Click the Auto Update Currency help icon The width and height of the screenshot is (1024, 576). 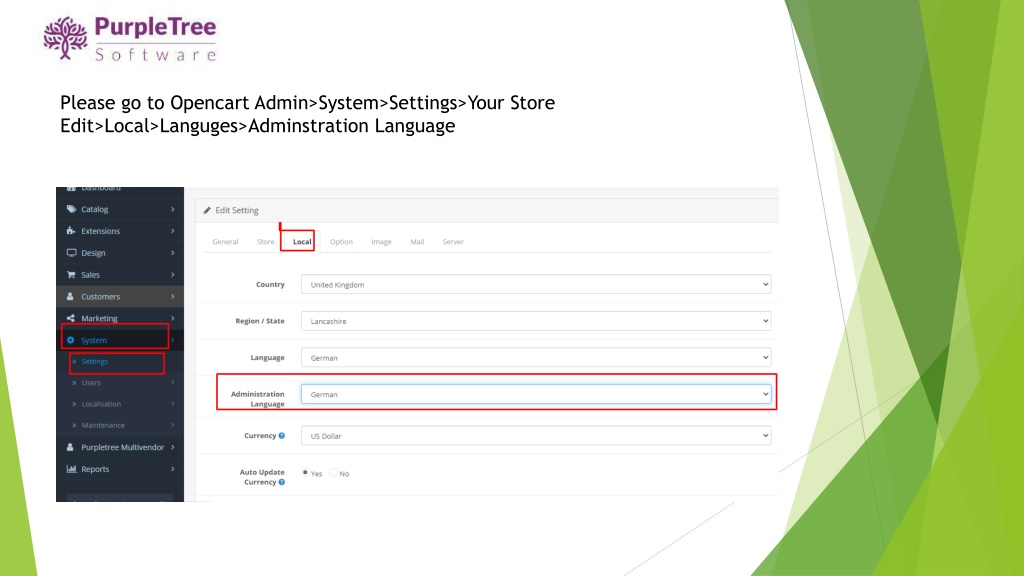click(x=282, y=482)
